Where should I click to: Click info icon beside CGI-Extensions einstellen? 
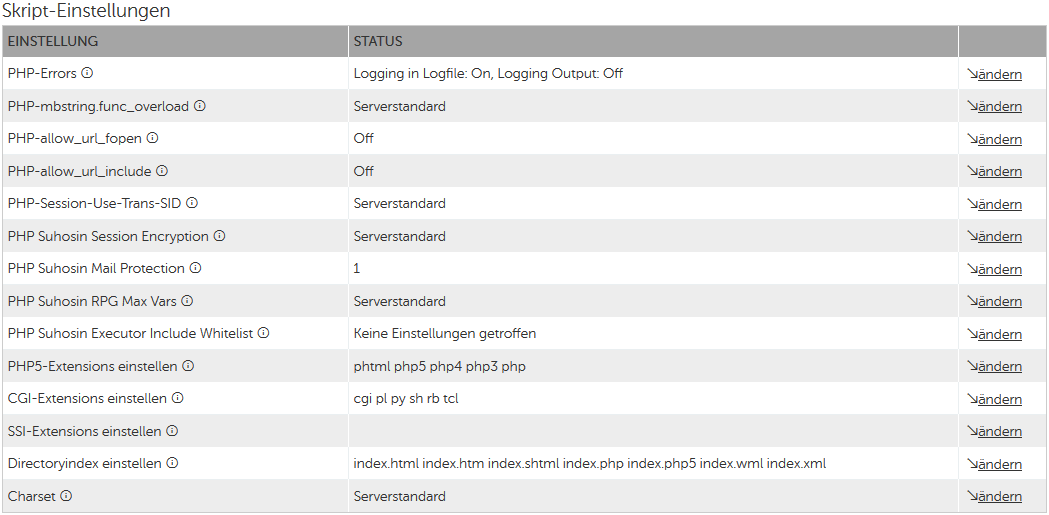click(x=178, y=398)
